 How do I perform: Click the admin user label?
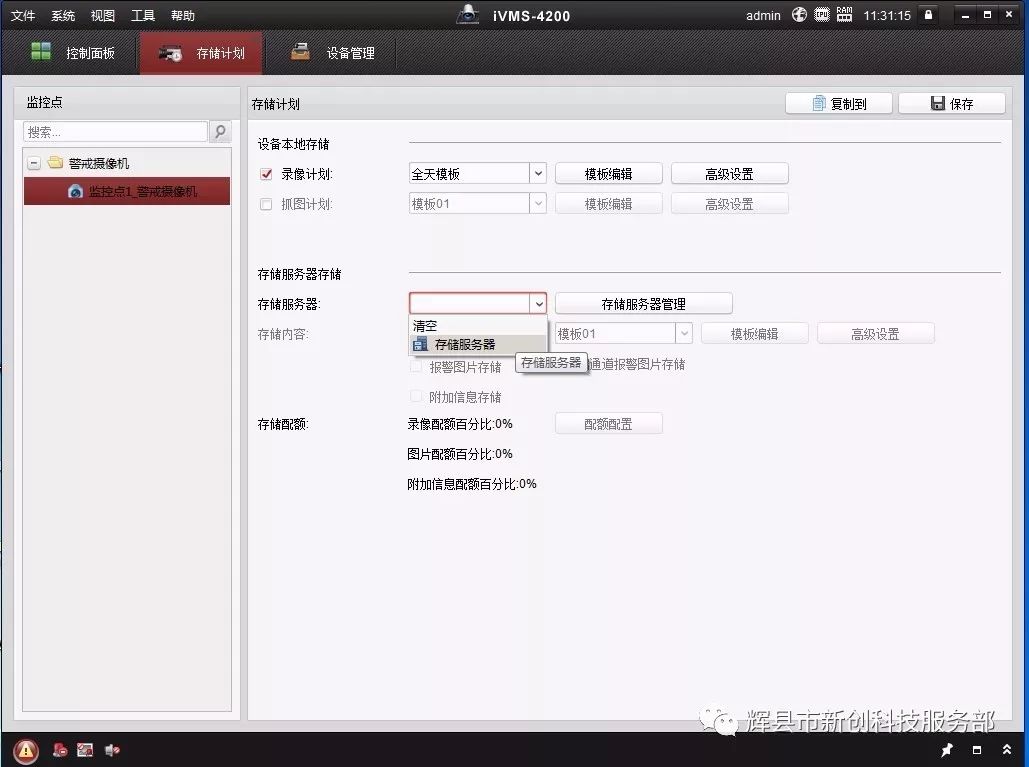(x=763, y=16)
